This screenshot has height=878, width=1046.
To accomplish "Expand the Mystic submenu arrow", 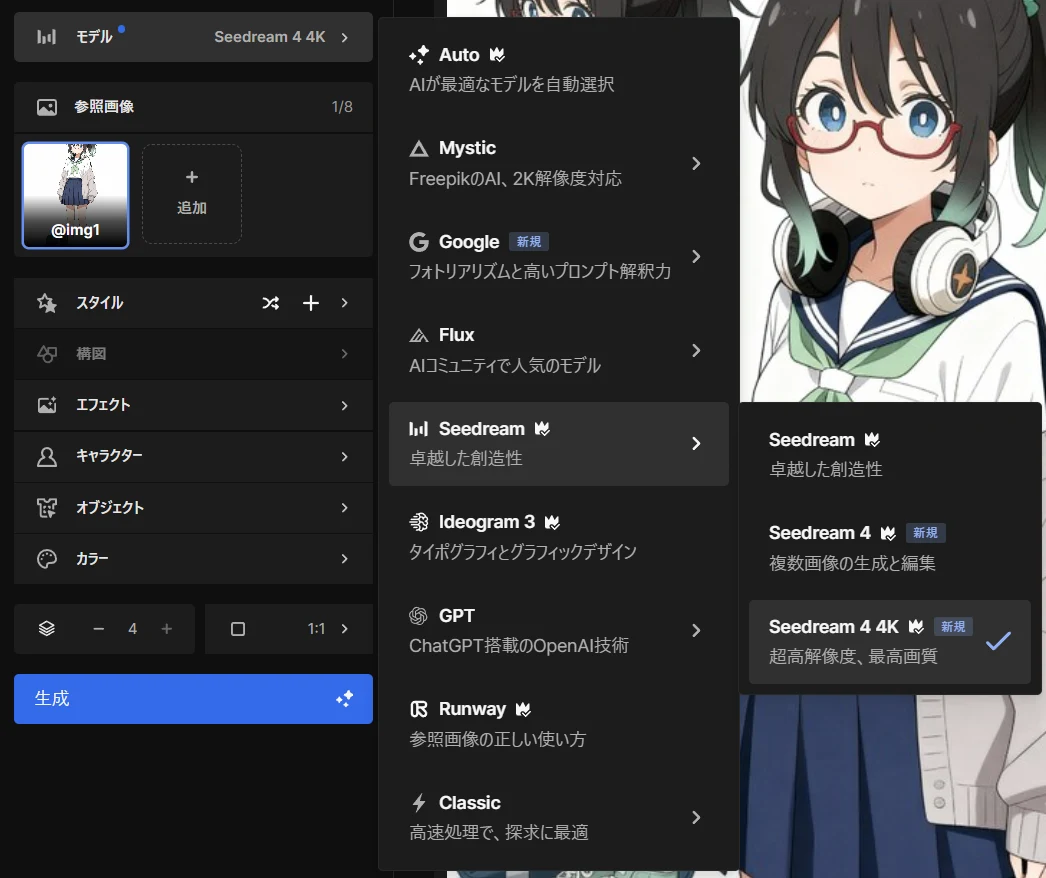I will [x=696, y=163].
